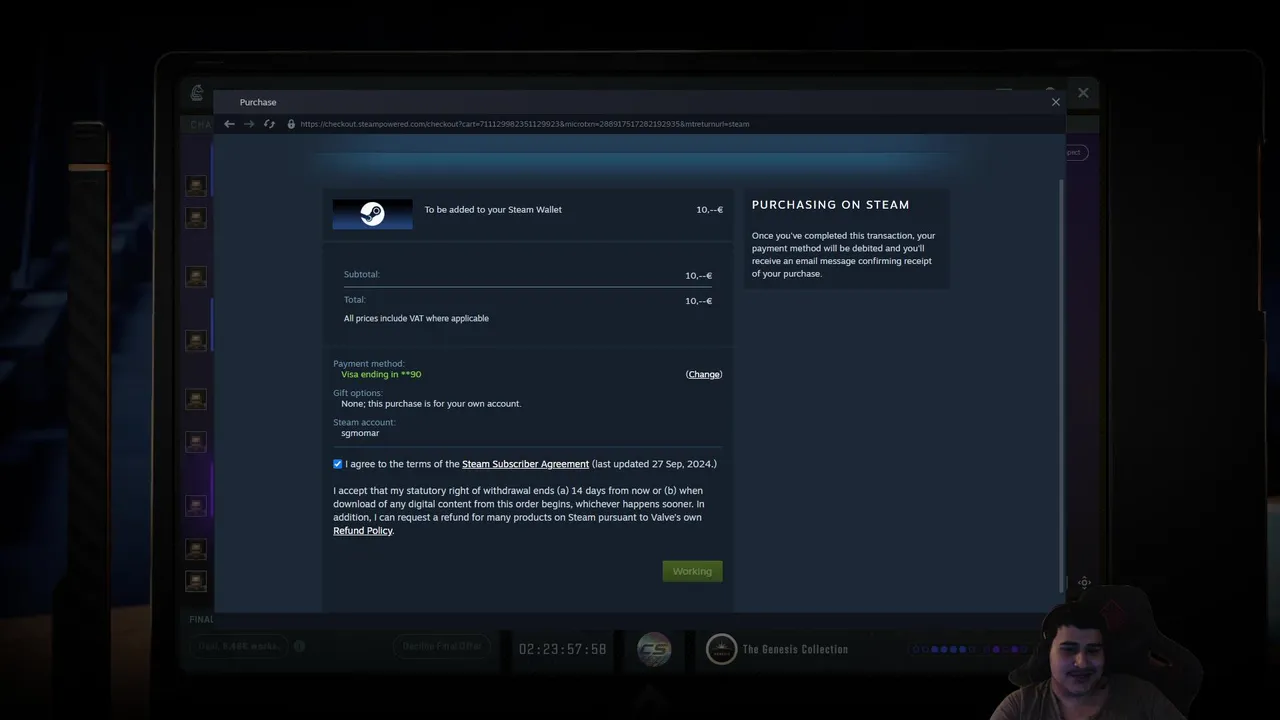The image size is (1280, 720).
Task: Click the CS logo in background game
Action: pos(654,649)
